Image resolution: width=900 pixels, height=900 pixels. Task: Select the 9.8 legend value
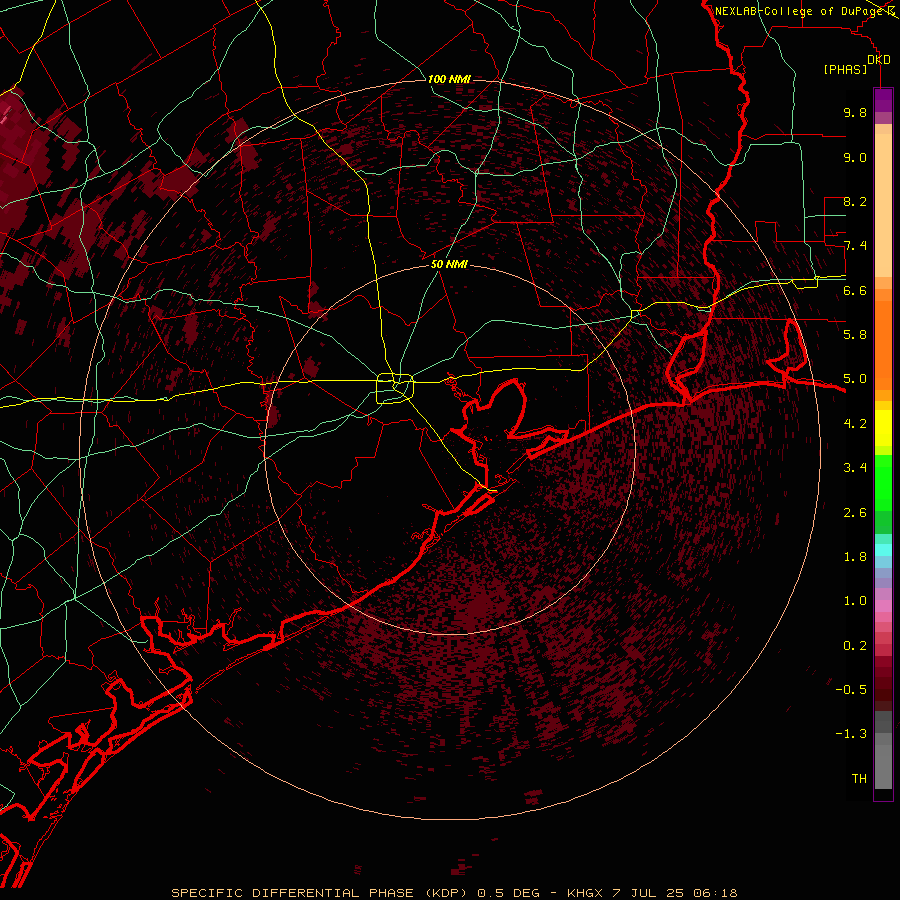pos(855,112)
